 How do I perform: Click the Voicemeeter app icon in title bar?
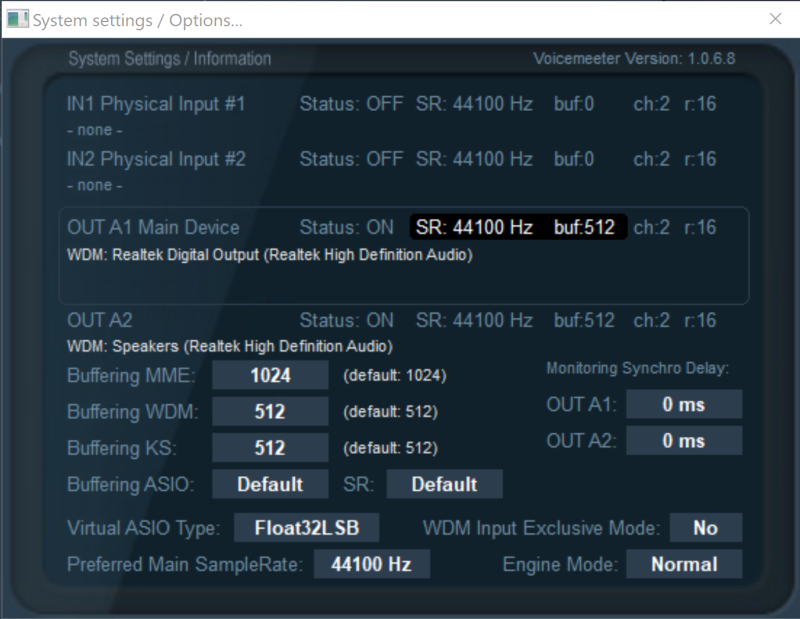click(17, 19)
